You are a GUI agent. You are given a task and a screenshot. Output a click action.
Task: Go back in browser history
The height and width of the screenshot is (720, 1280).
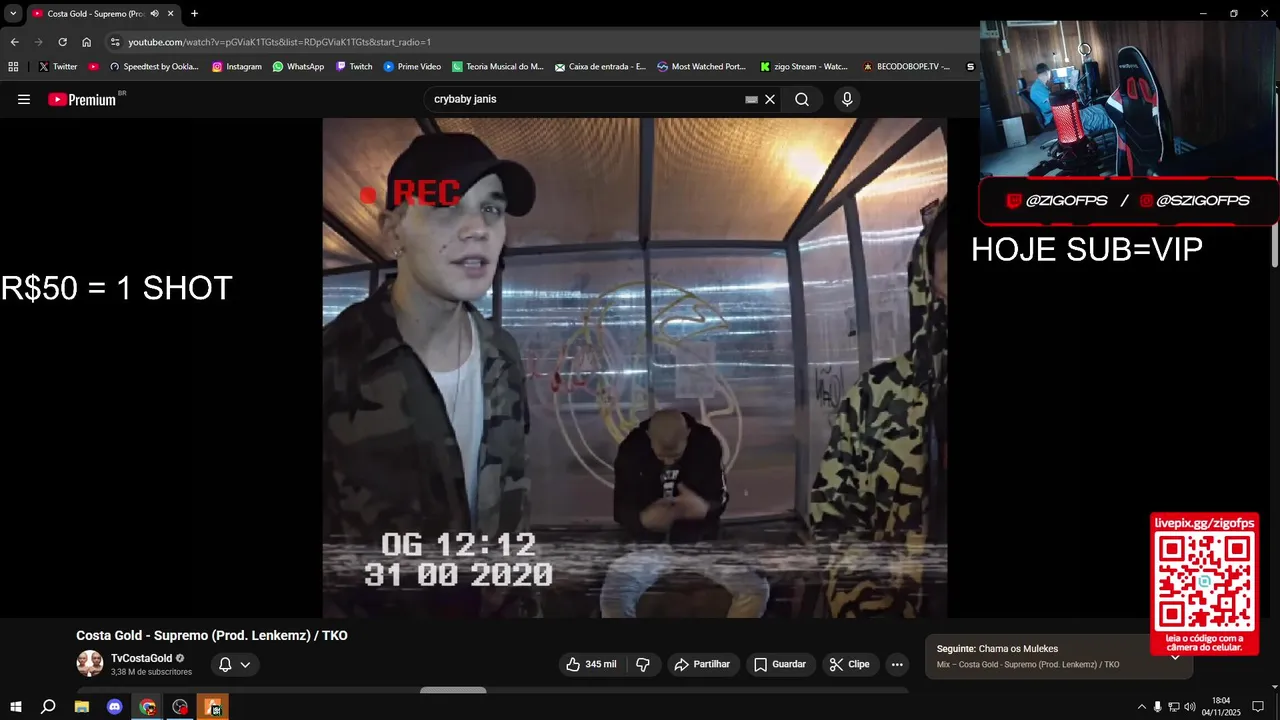14,42
